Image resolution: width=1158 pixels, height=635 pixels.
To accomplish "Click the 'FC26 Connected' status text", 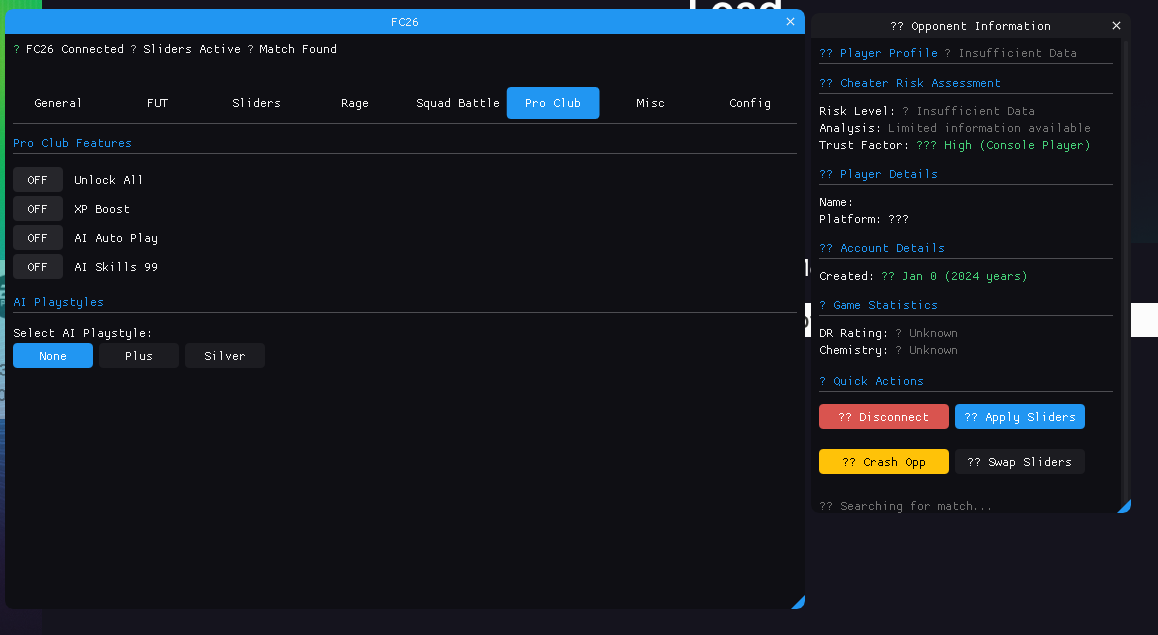I will (75, 49).
